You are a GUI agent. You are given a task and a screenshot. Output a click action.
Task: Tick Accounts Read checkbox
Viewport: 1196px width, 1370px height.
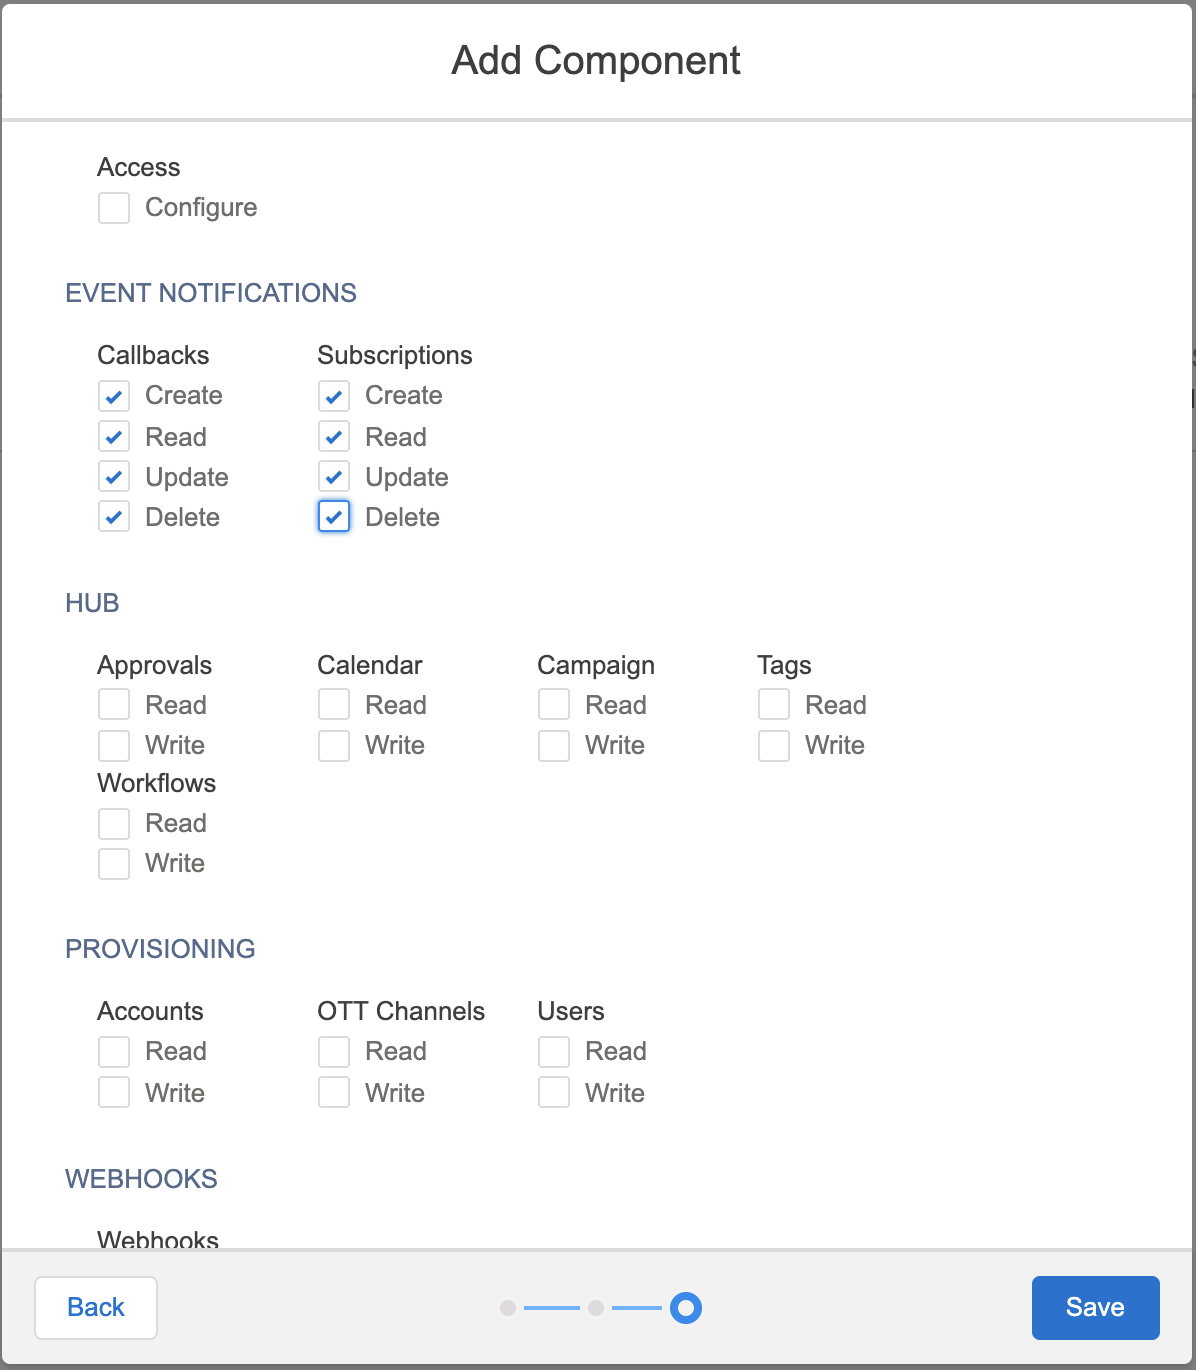(114, 1052)
